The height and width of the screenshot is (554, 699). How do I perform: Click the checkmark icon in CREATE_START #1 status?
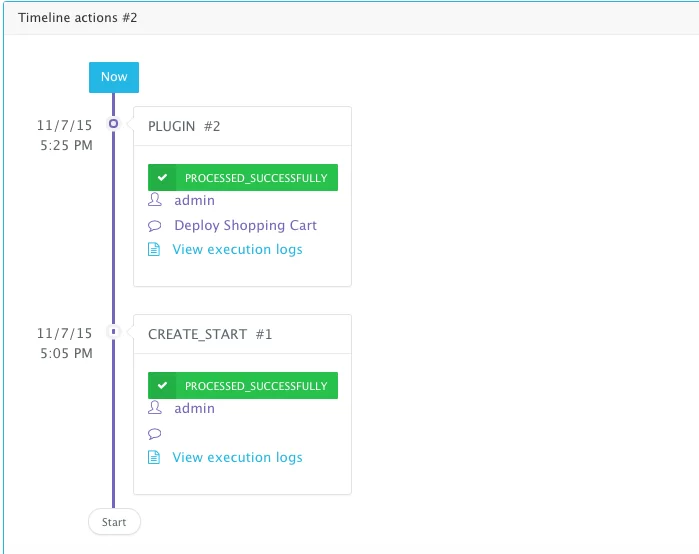[162, 386]
